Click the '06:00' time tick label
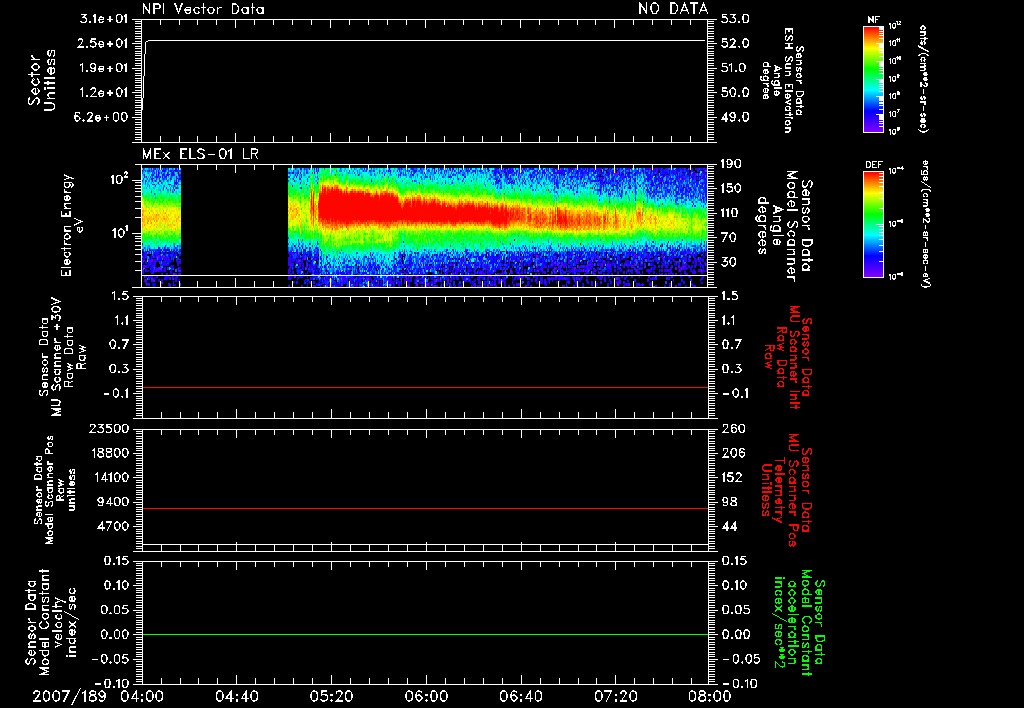Image resolution: width=1024 pixels, height=708 pixels. coord(426,696)
